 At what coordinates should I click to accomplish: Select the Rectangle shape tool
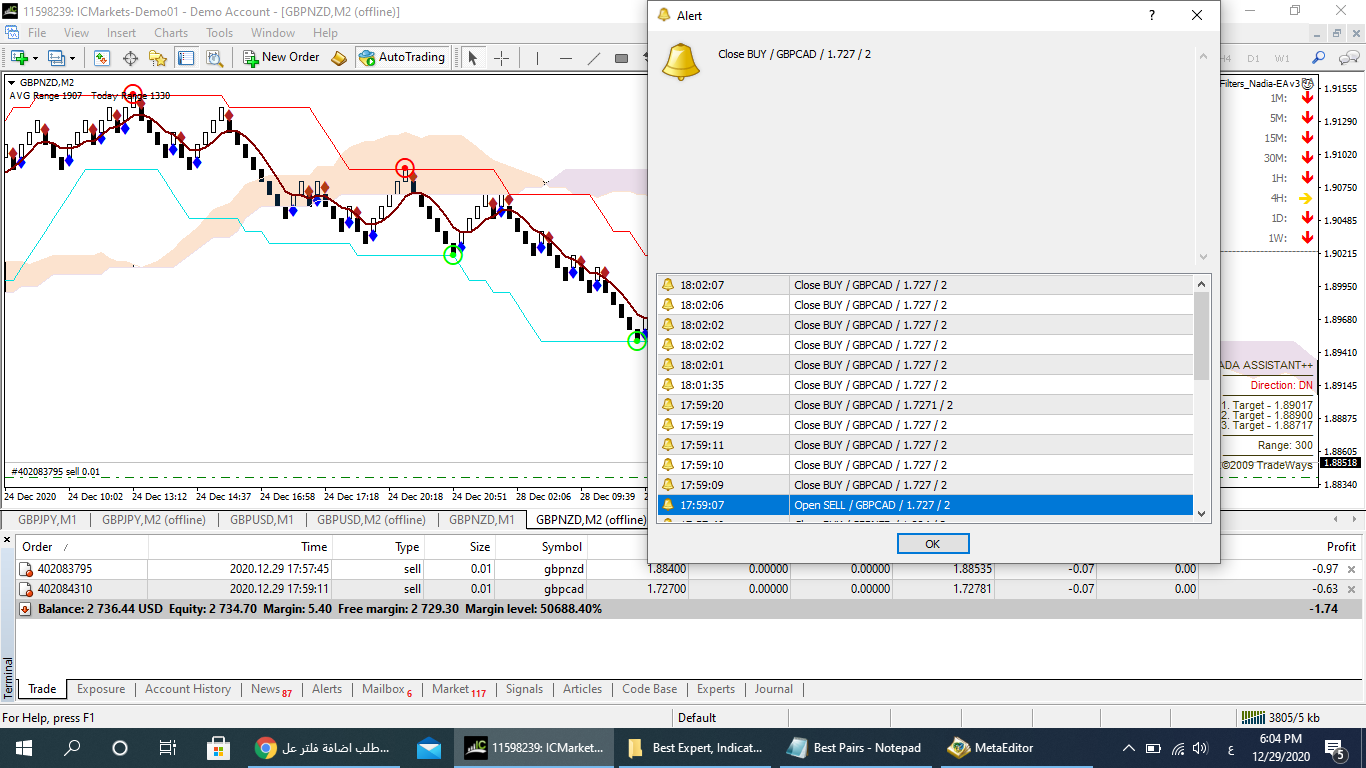(x=621, y=58)
